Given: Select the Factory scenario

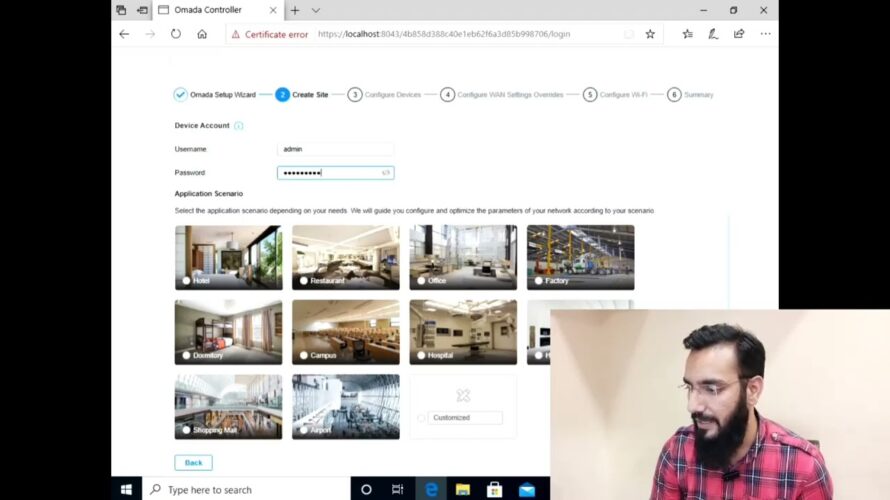Looking at the screenshot, I should point(581,258).
